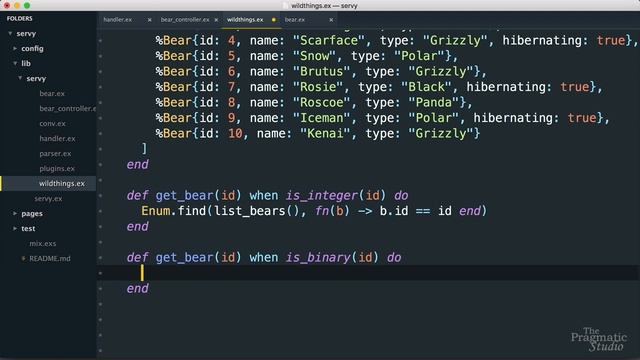Click the name "Snow" in the code
The height and width of the screenshot is (360, 640).
pos(314,56)
